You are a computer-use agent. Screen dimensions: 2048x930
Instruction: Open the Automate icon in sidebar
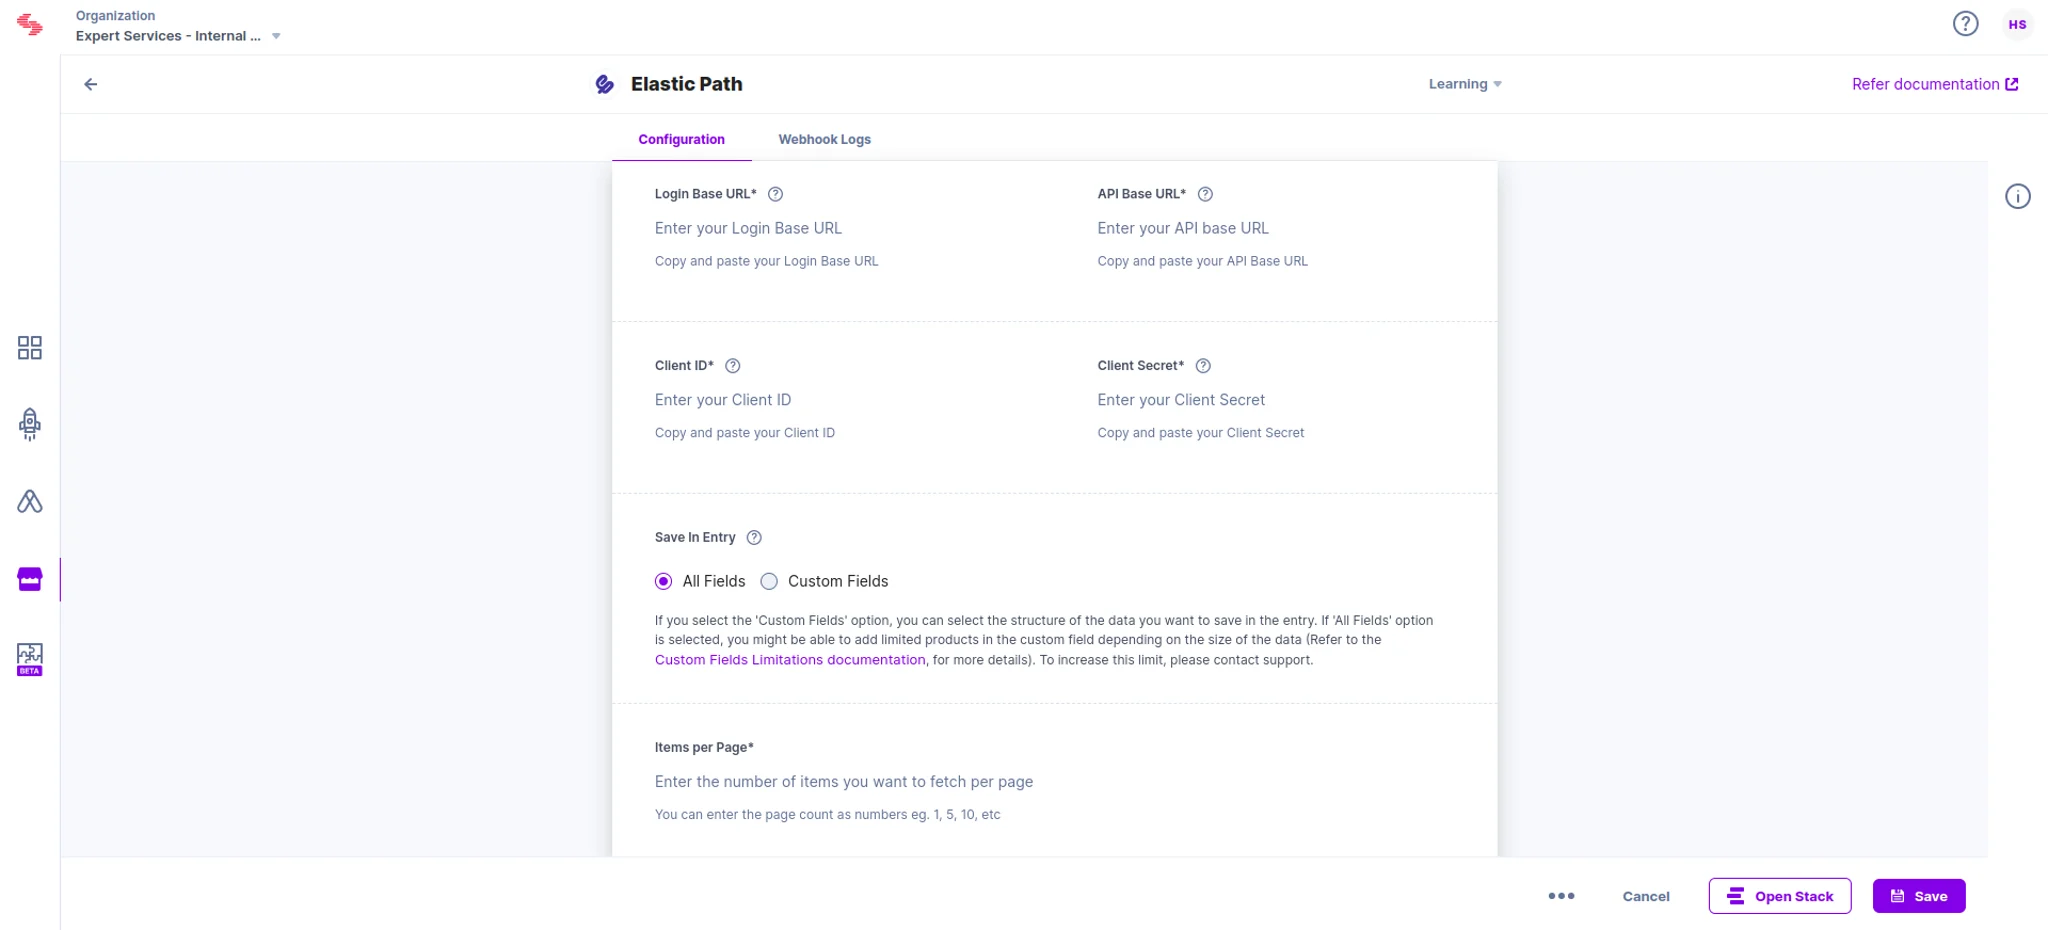pos(30,501)
